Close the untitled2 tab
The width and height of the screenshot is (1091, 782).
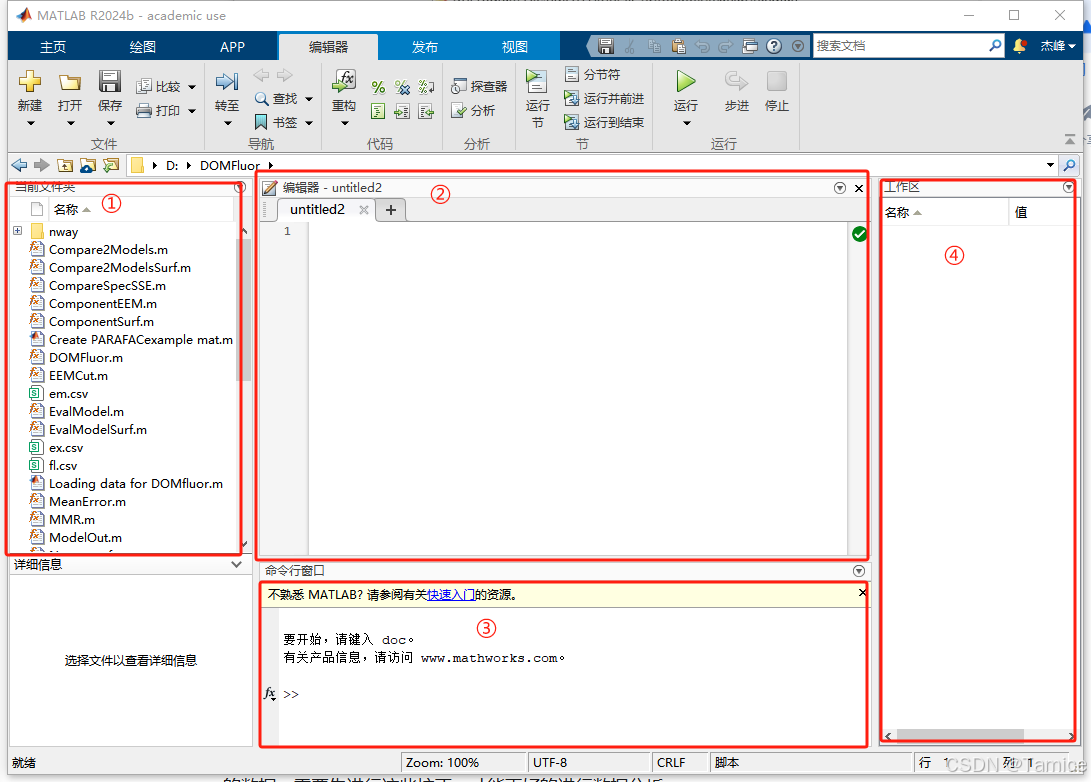pos(363,210)
